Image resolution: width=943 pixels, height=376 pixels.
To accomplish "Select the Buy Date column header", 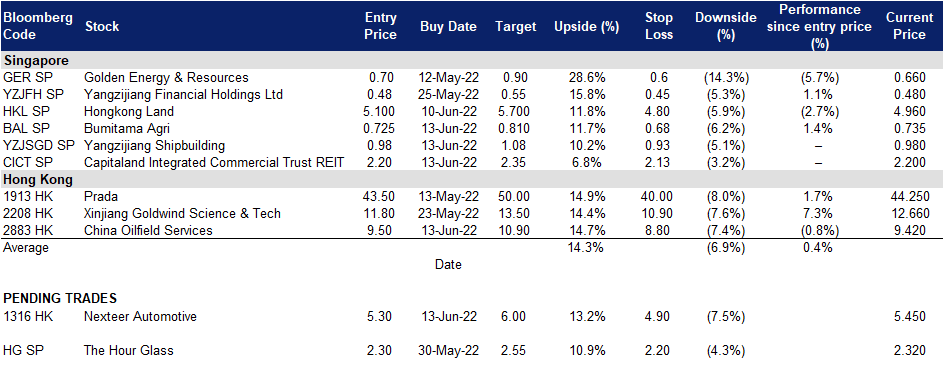I will point(448,26).
